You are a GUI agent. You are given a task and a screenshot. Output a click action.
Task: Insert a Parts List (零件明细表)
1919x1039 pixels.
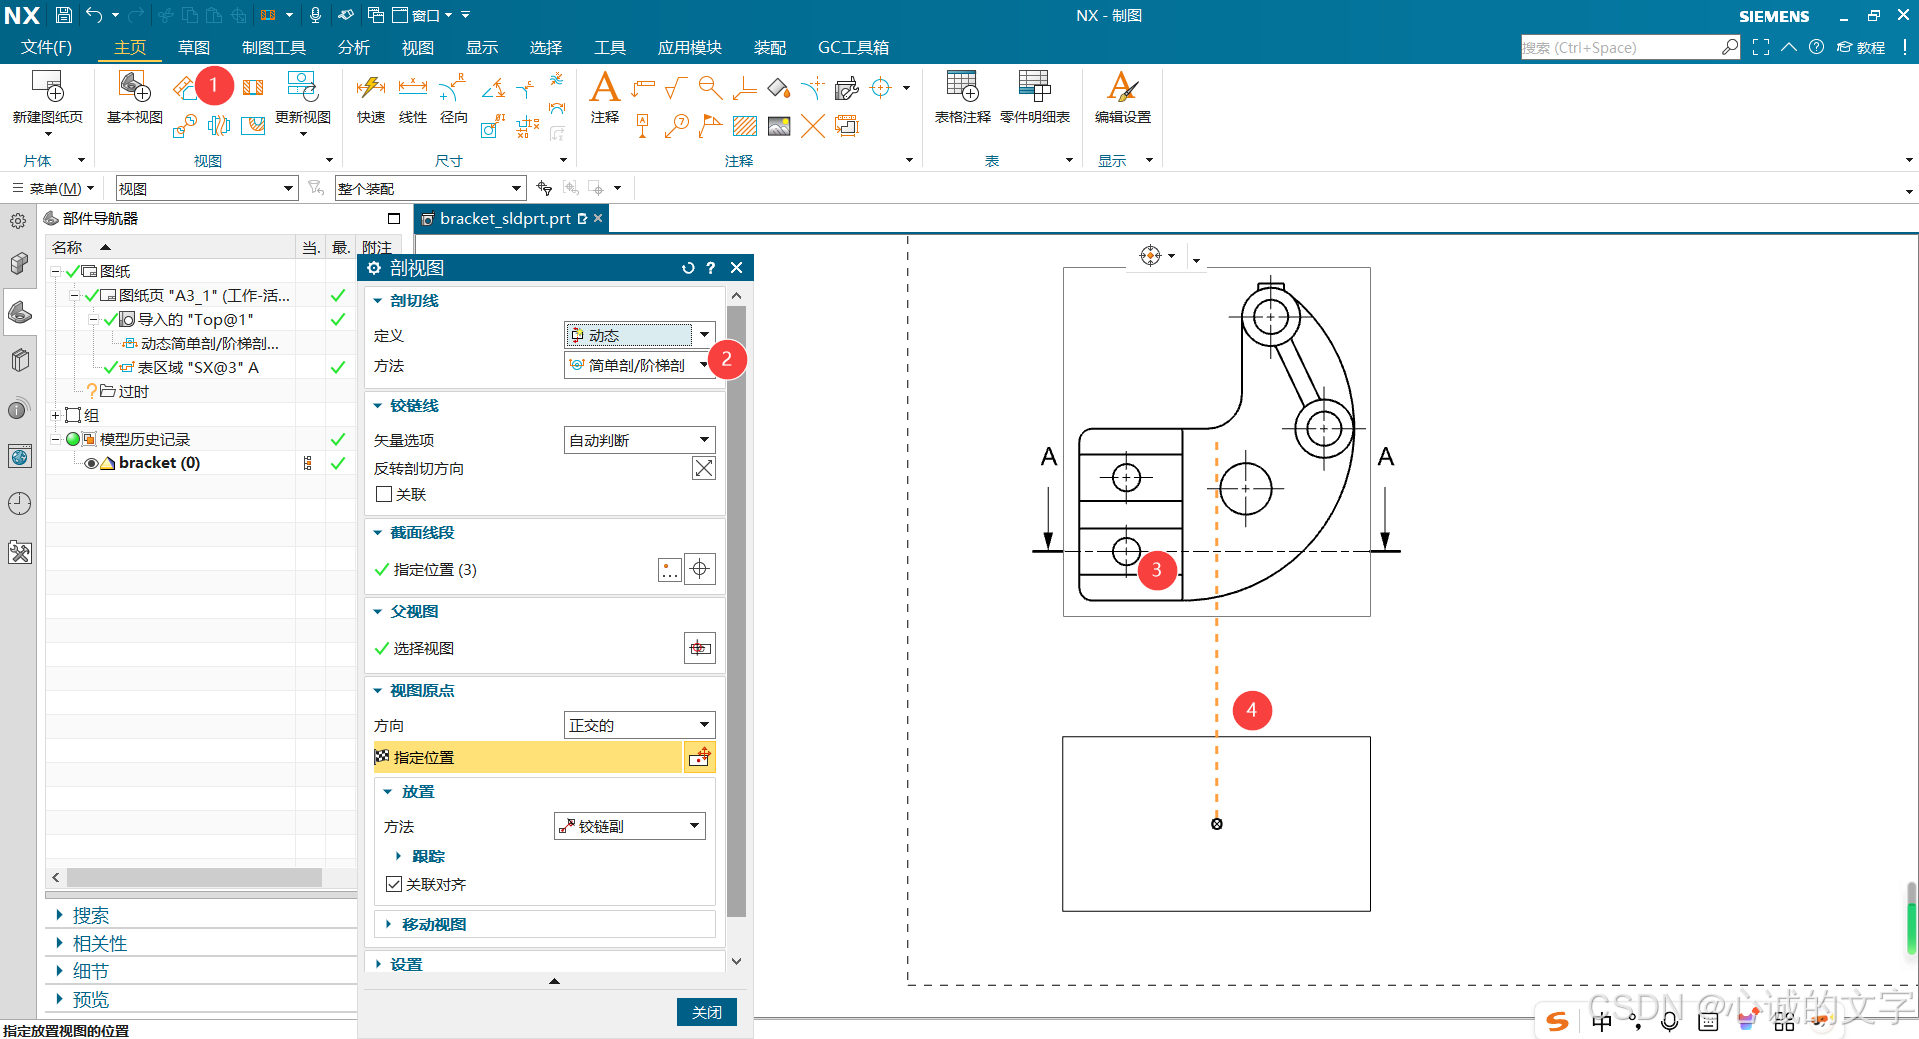point(1034,87)
